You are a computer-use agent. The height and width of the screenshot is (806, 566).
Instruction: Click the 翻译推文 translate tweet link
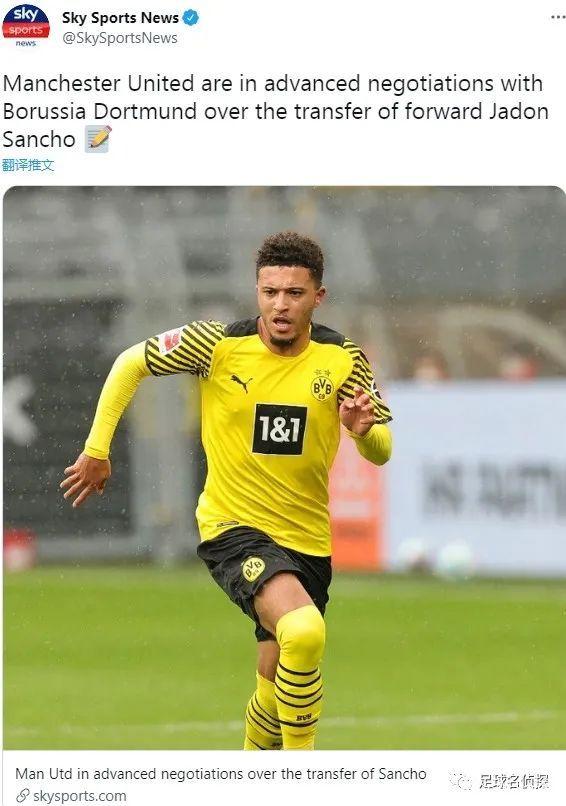(x=28, y=165)
